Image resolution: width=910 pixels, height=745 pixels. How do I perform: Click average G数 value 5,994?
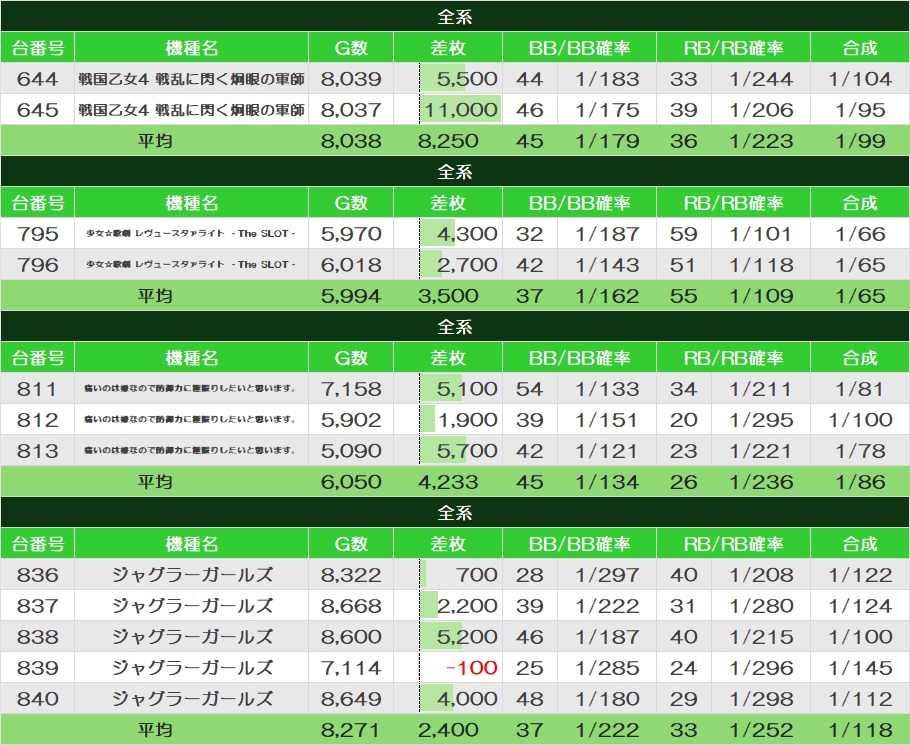pyautogui.click(x=351, y=296)
